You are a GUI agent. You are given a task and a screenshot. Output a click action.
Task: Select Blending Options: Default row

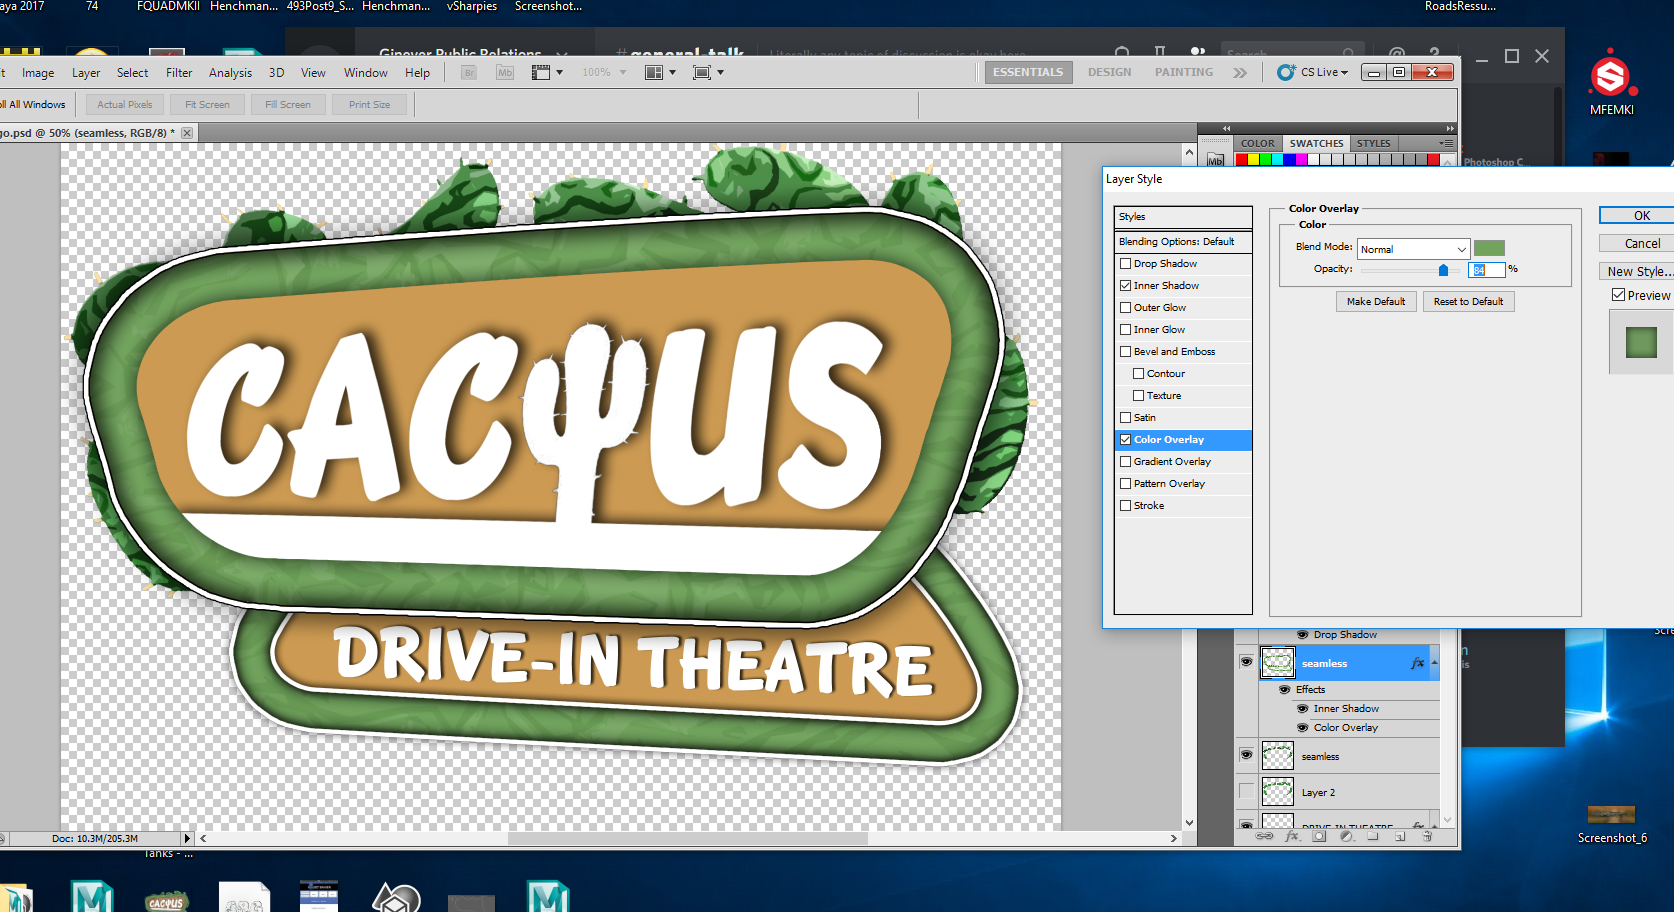tap(1183, 241)
